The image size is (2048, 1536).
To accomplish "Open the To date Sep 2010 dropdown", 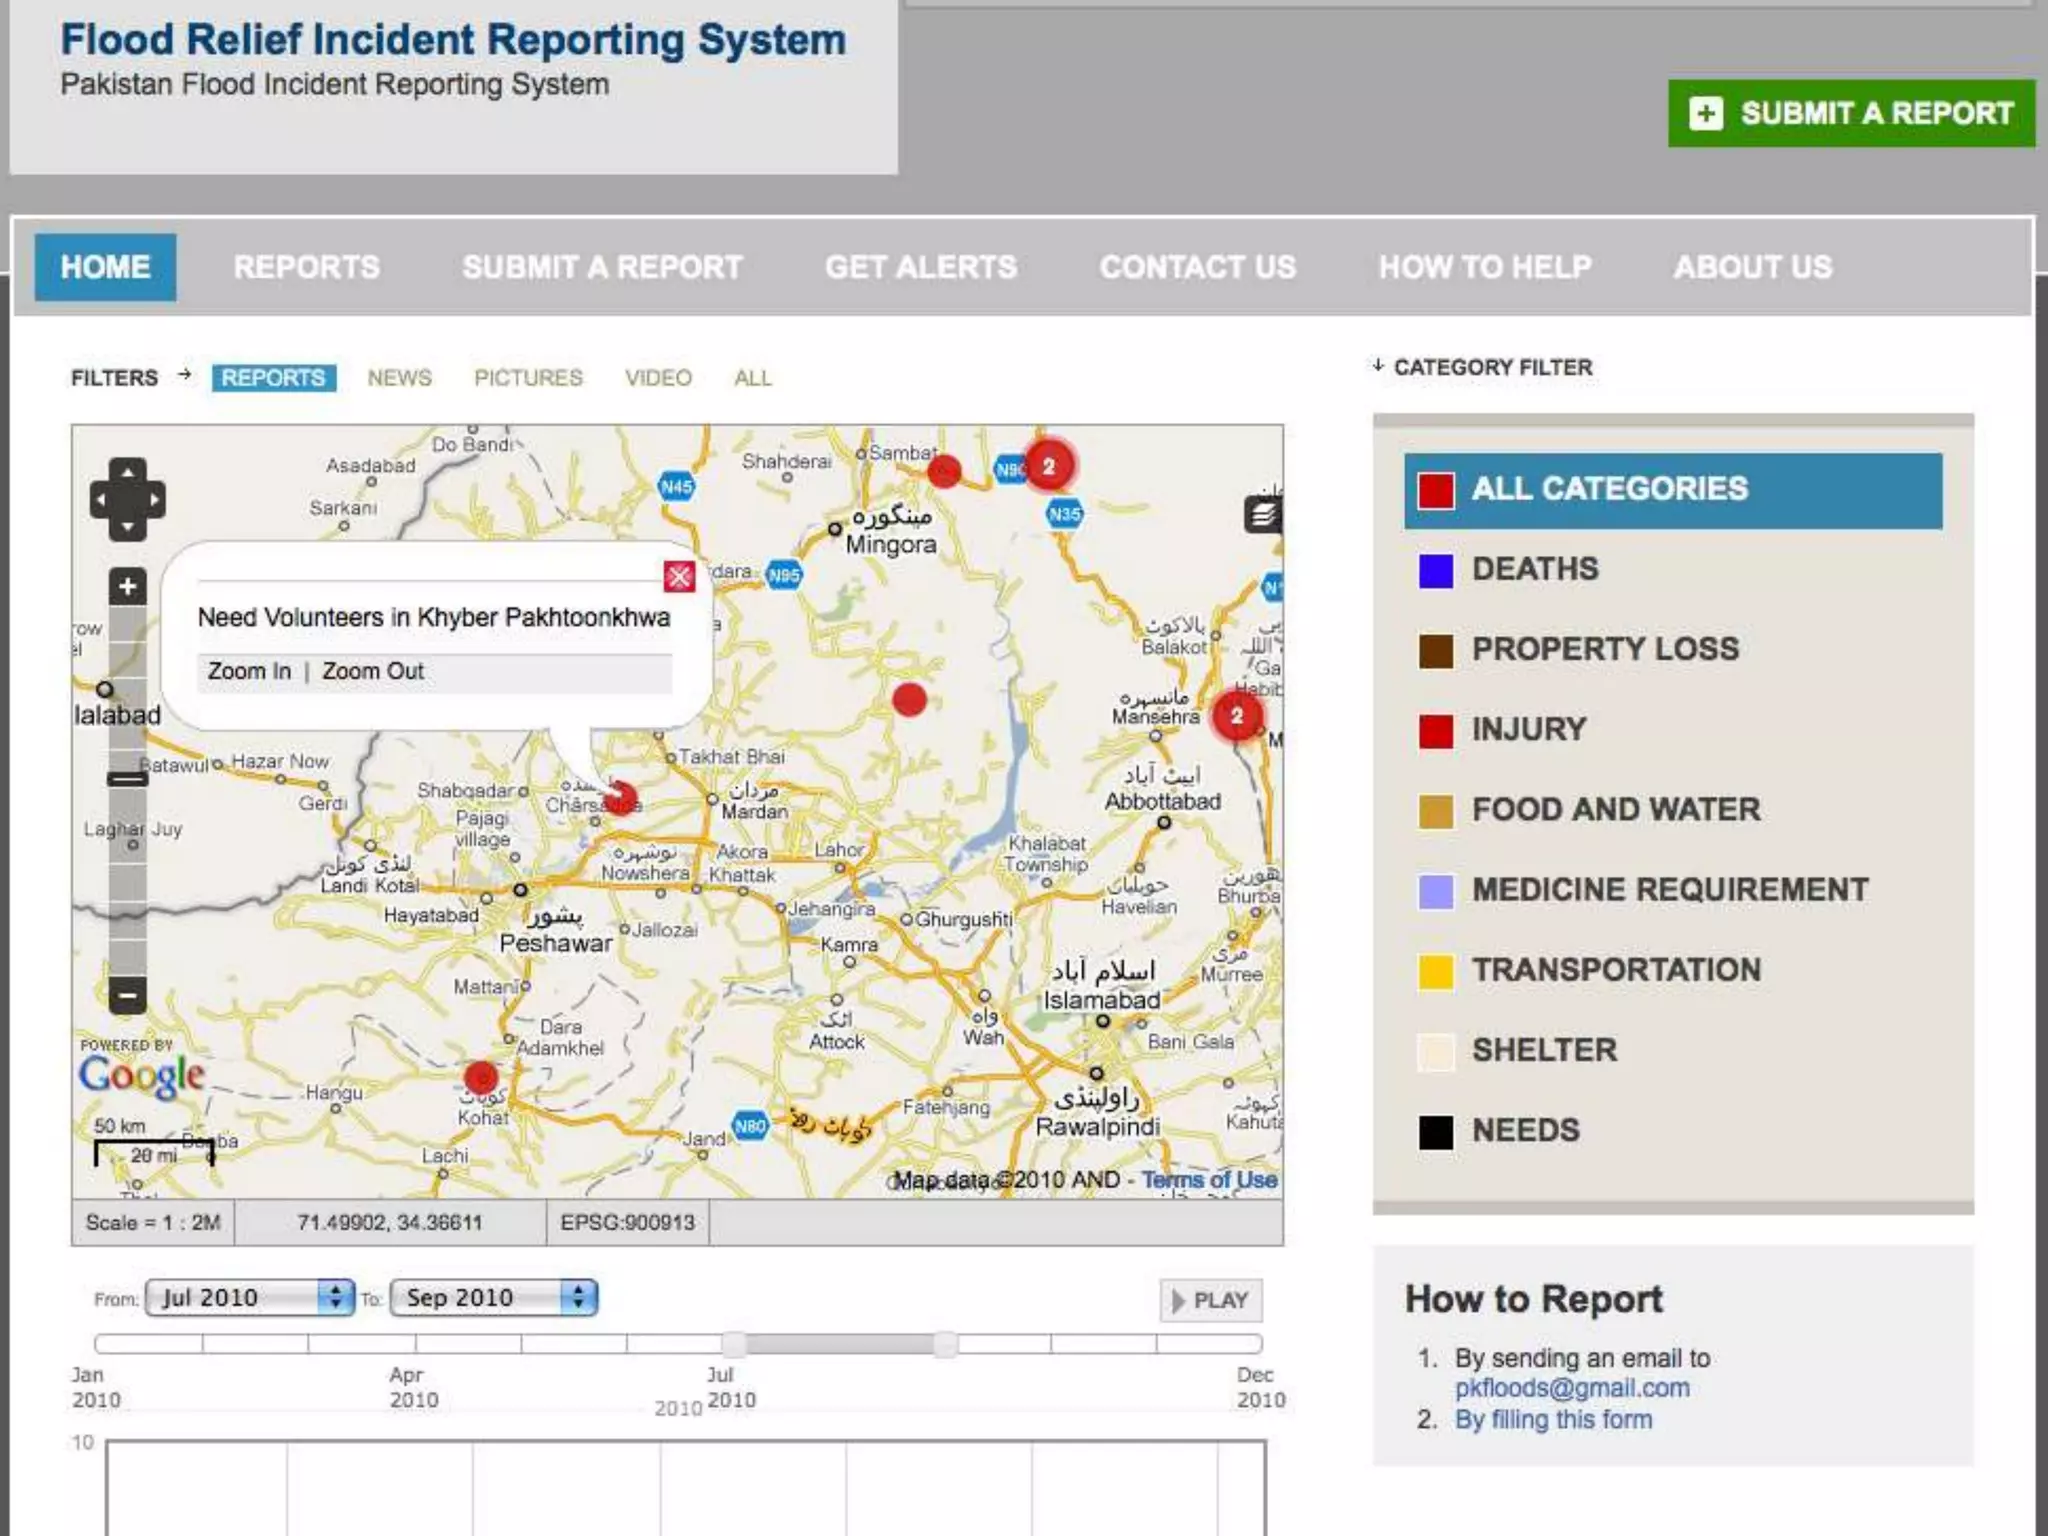I will pos(494,1298).
